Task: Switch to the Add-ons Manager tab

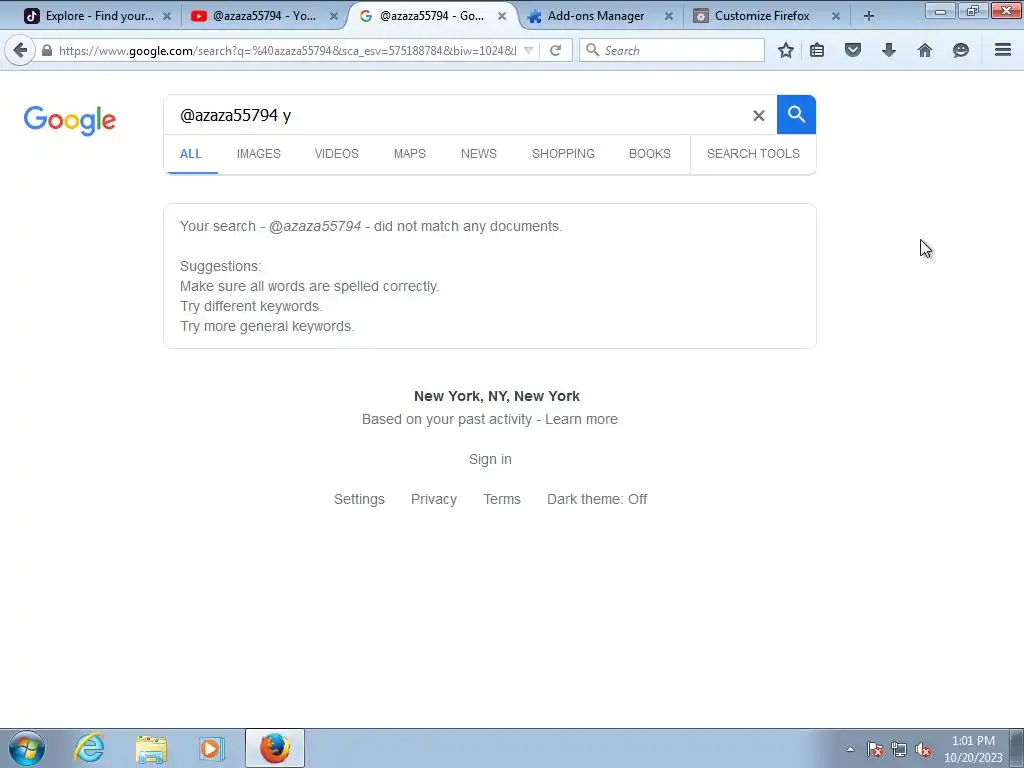Action: pos(596,16)
